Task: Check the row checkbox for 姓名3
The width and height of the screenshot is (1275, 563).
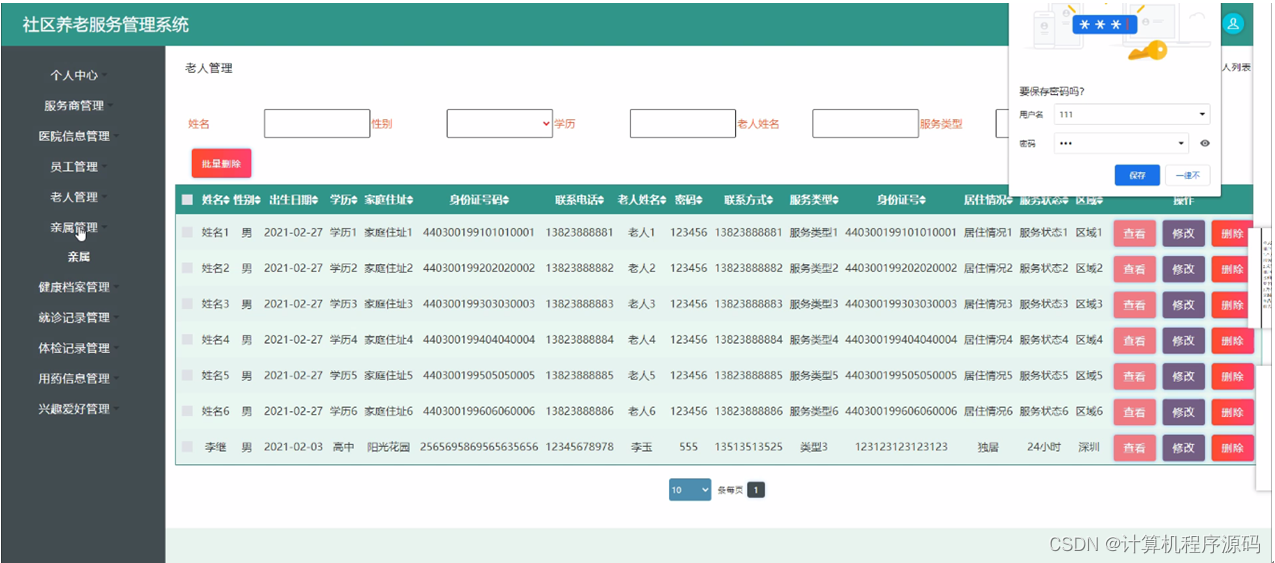Action: (187, 304)
